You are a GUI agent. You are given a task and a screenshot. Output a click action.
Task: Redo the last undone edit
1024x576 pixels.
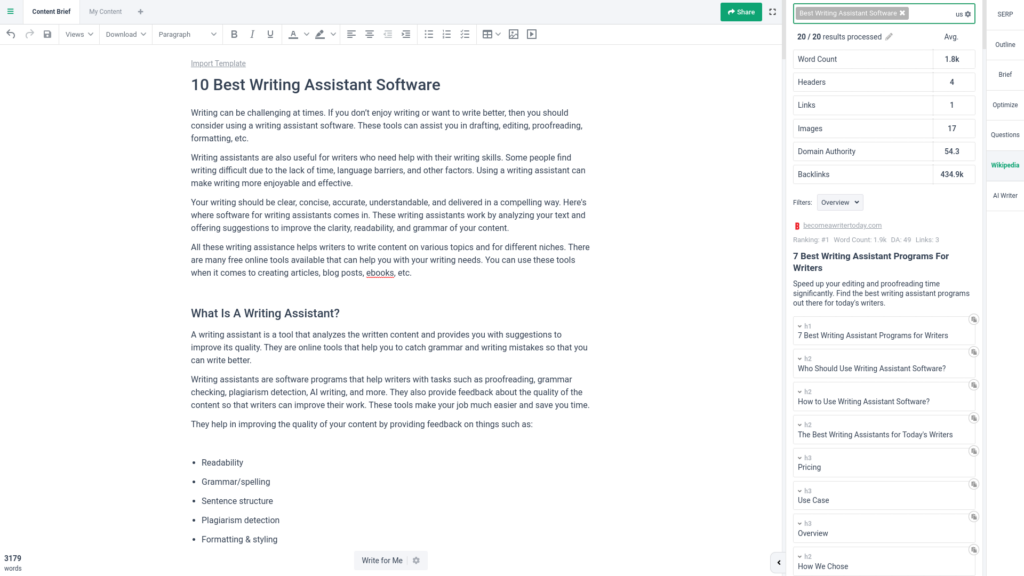[29, 34]
